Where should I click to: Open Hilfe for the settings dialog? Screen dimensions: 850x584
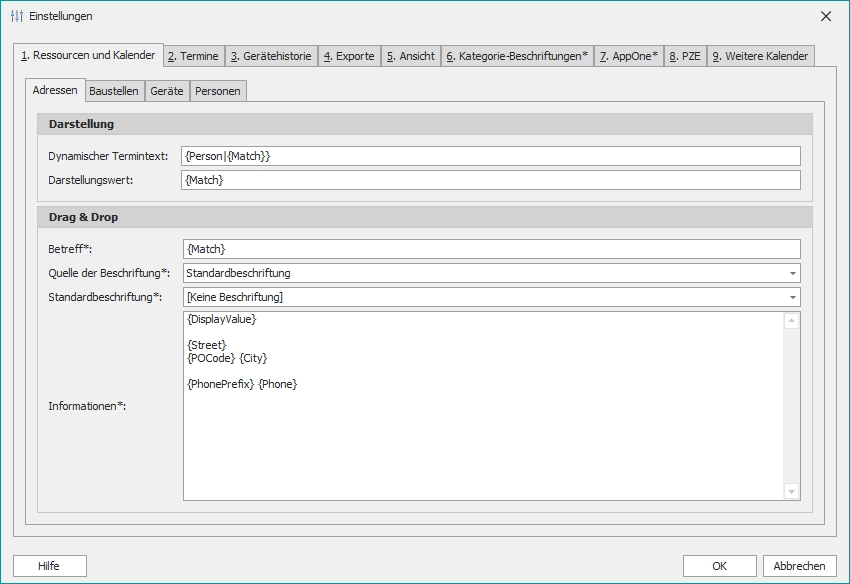coord(47,565)
